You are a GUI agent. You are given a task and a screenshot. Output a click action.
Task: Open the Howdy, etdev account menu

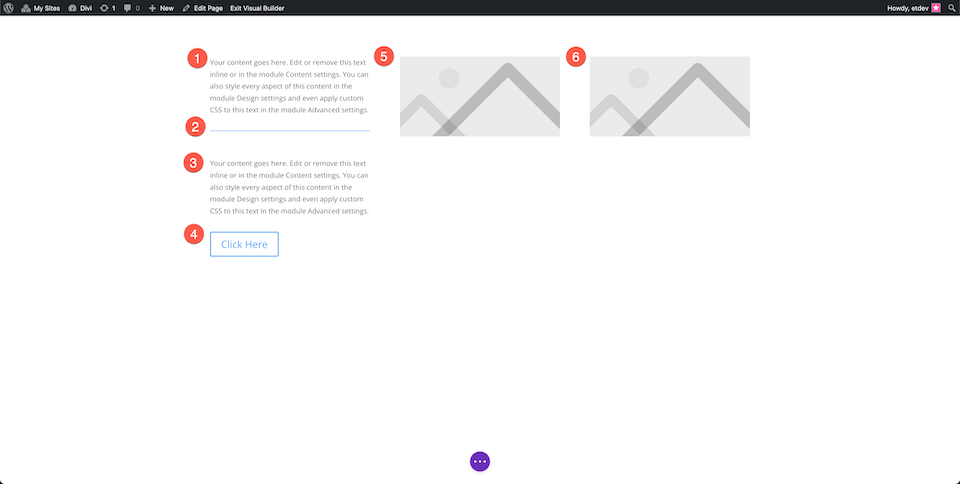(x=907, y=8)
